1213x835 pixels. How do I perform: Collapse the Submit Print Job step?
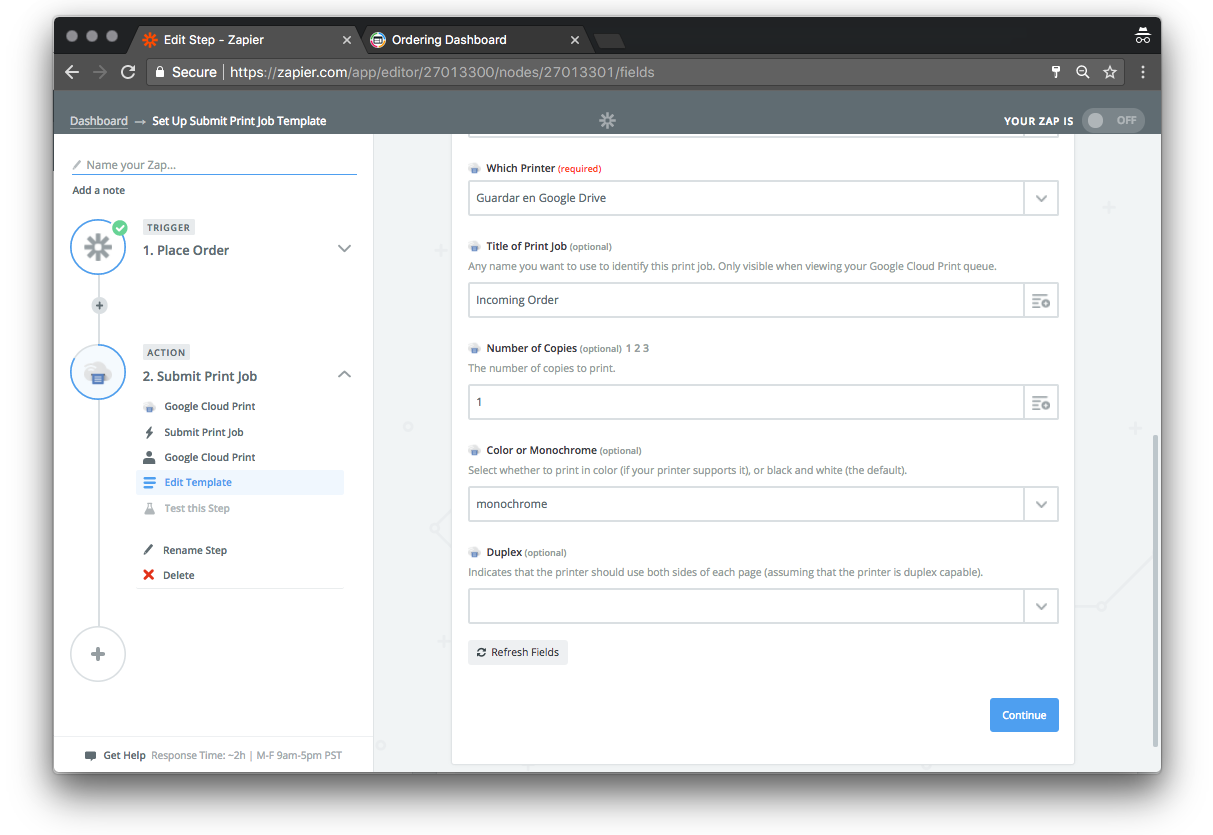coord(344,374)
